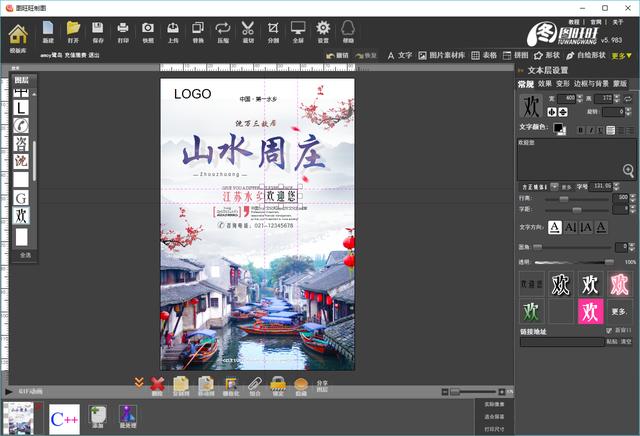Switch to the 变形 tab
640x436 pixels.
point(562,84)
